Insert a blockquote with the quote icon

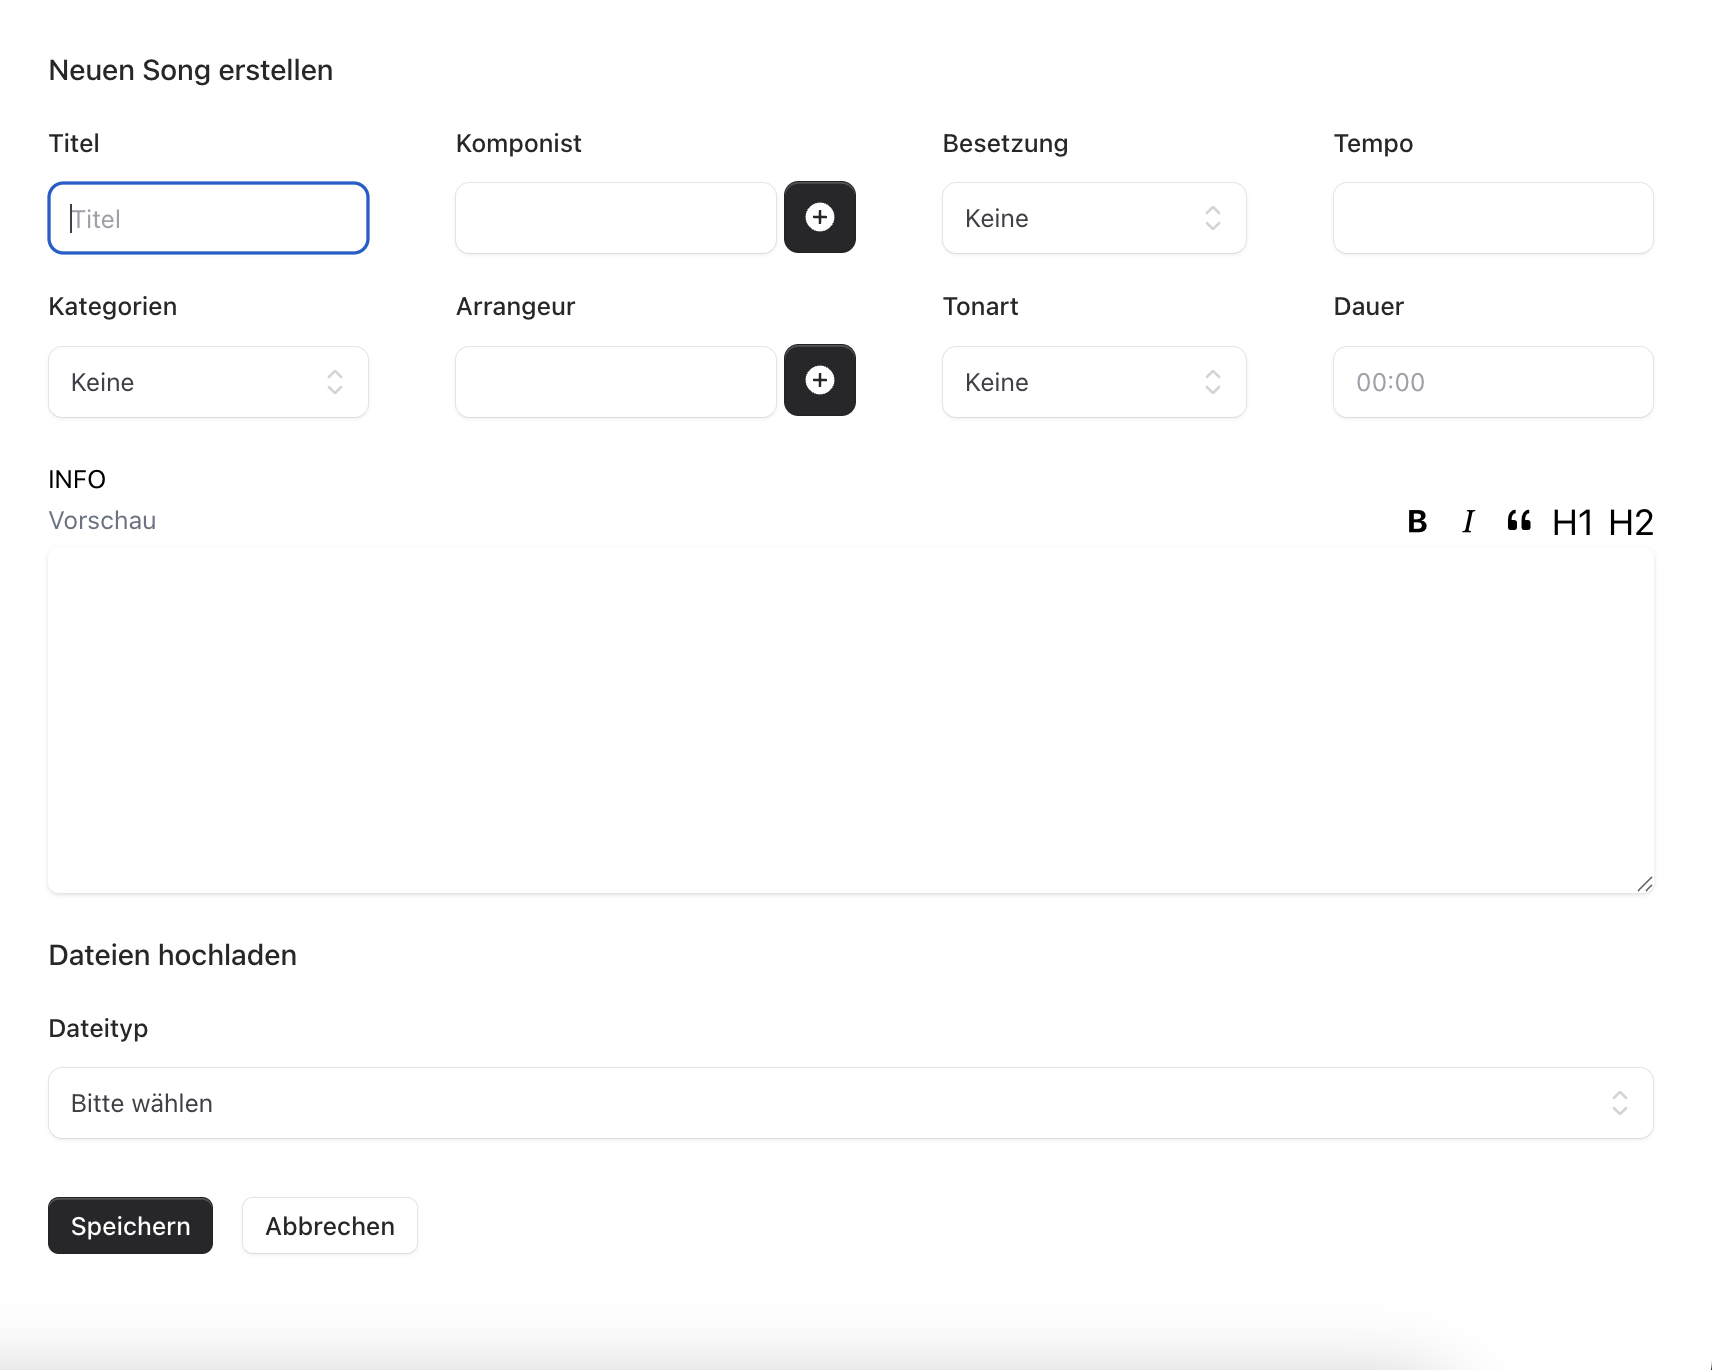[x=1518, y=521]
